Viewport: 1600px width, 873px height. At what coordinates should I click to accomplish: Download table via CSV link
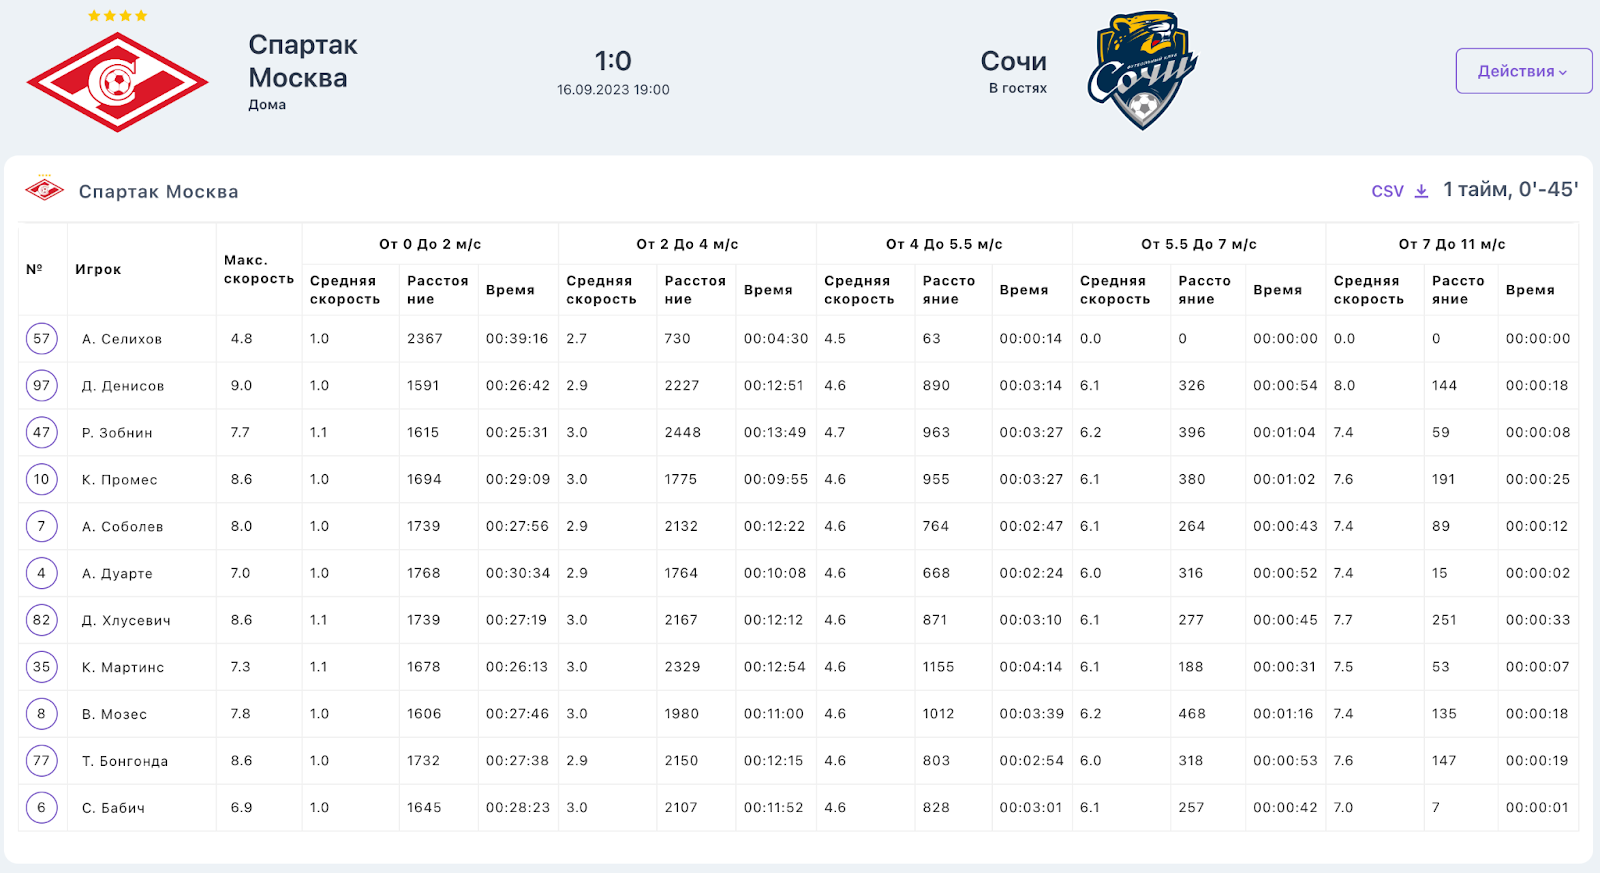coord(1387,191)
